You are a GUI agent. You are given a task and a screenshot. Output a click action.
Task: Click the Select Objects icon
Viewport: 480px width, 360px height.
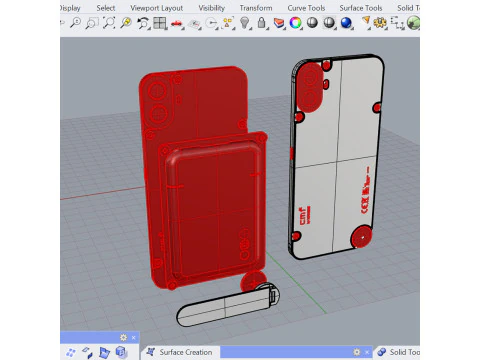(228, 23)
